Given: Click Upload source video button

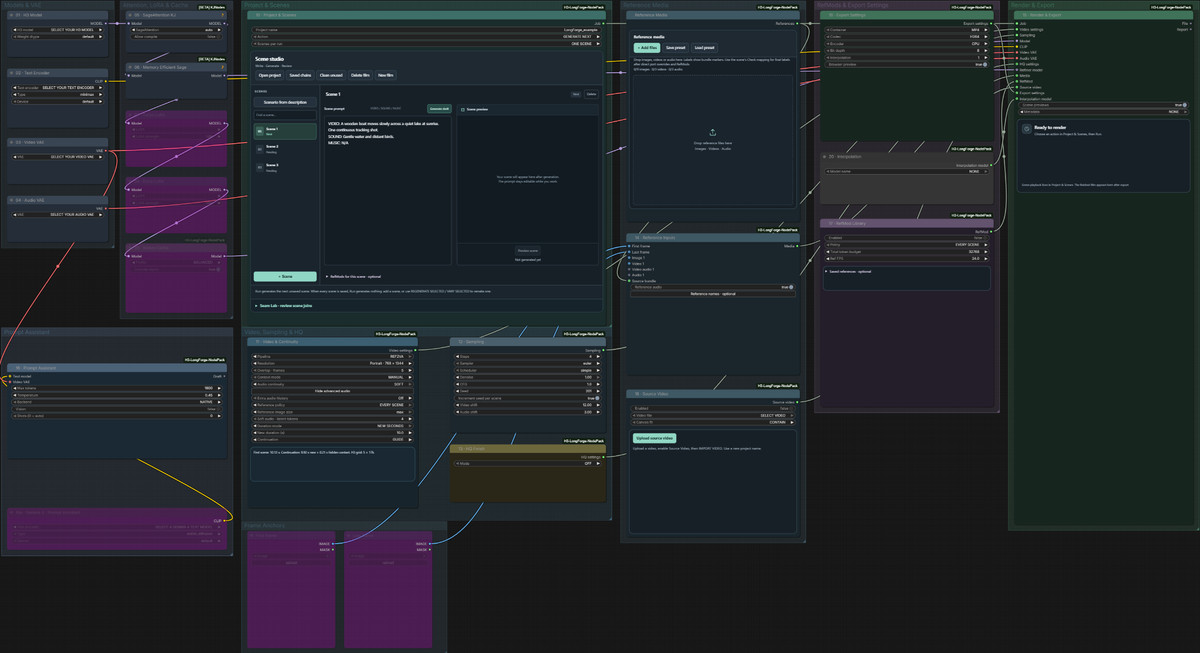Looking at the screenshot, I should [x=655, y=438].
